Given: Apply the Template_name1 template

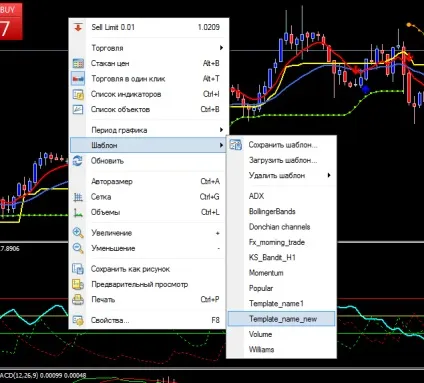Looking at the screenshot, I should click(x=281, y=303).
